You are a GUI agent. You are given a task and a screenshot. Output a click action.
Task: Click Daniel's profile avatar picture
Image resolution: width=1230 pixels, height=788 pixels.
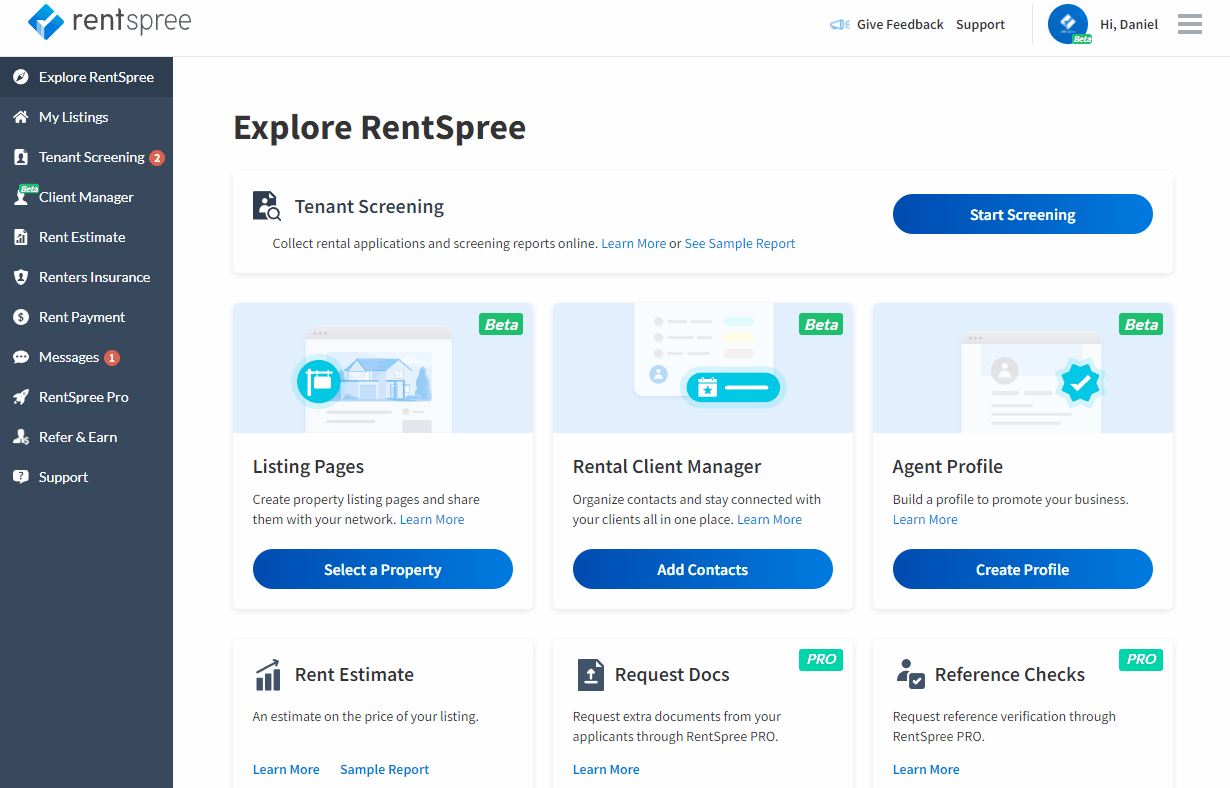(x=1068, y=24)
